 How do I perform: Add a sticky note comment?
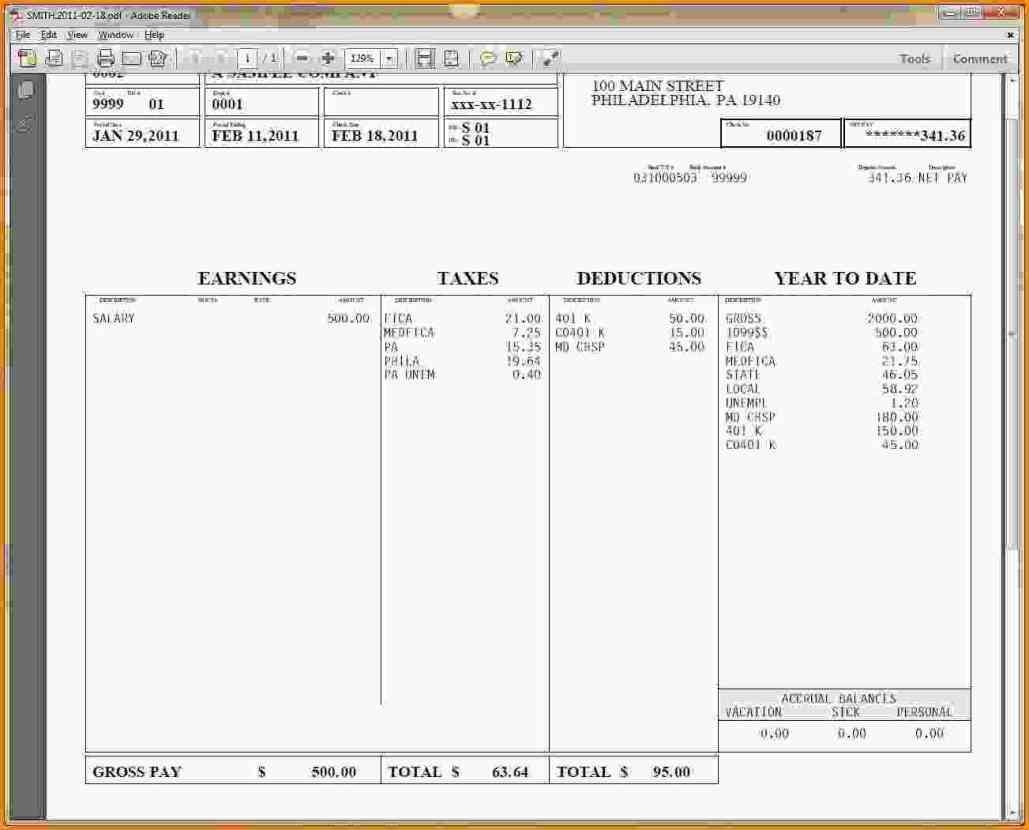tap(487, 57)
